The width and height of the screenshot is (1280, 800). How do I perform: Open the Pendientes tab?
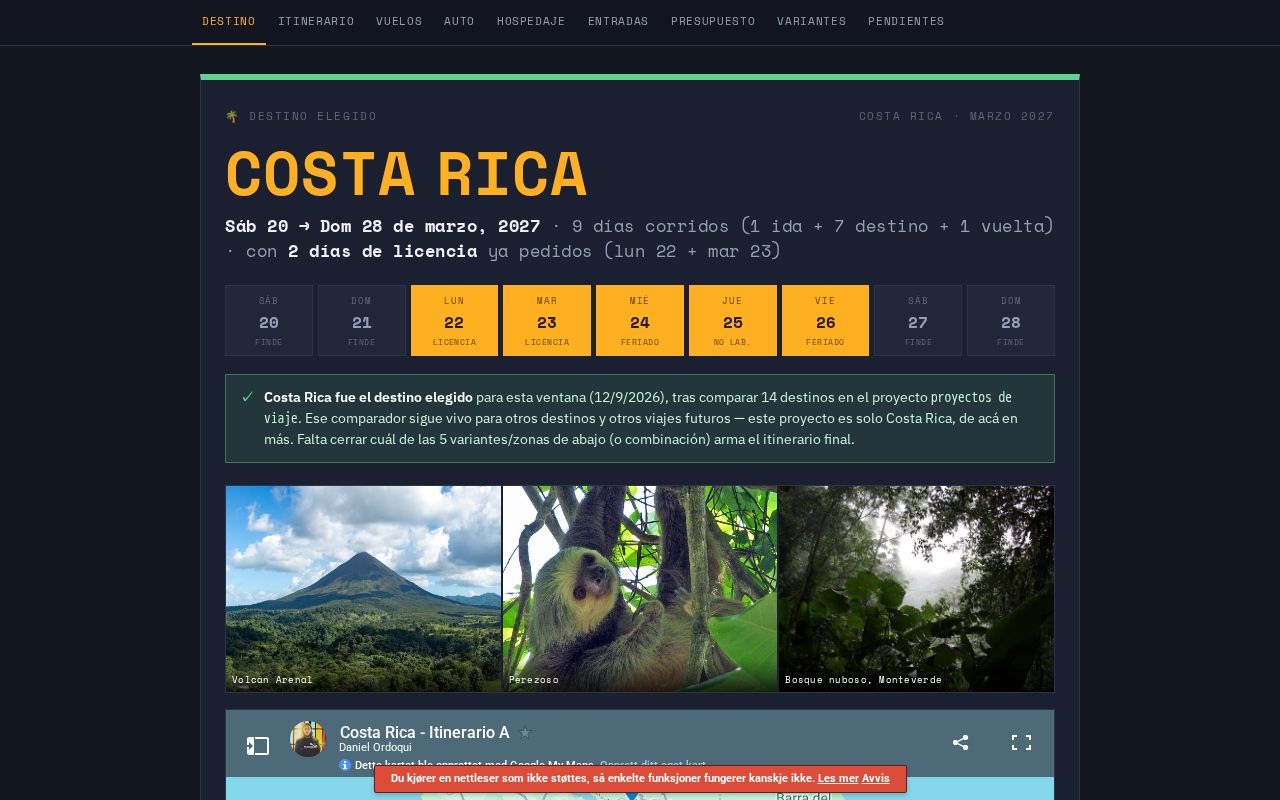point(906,21)
